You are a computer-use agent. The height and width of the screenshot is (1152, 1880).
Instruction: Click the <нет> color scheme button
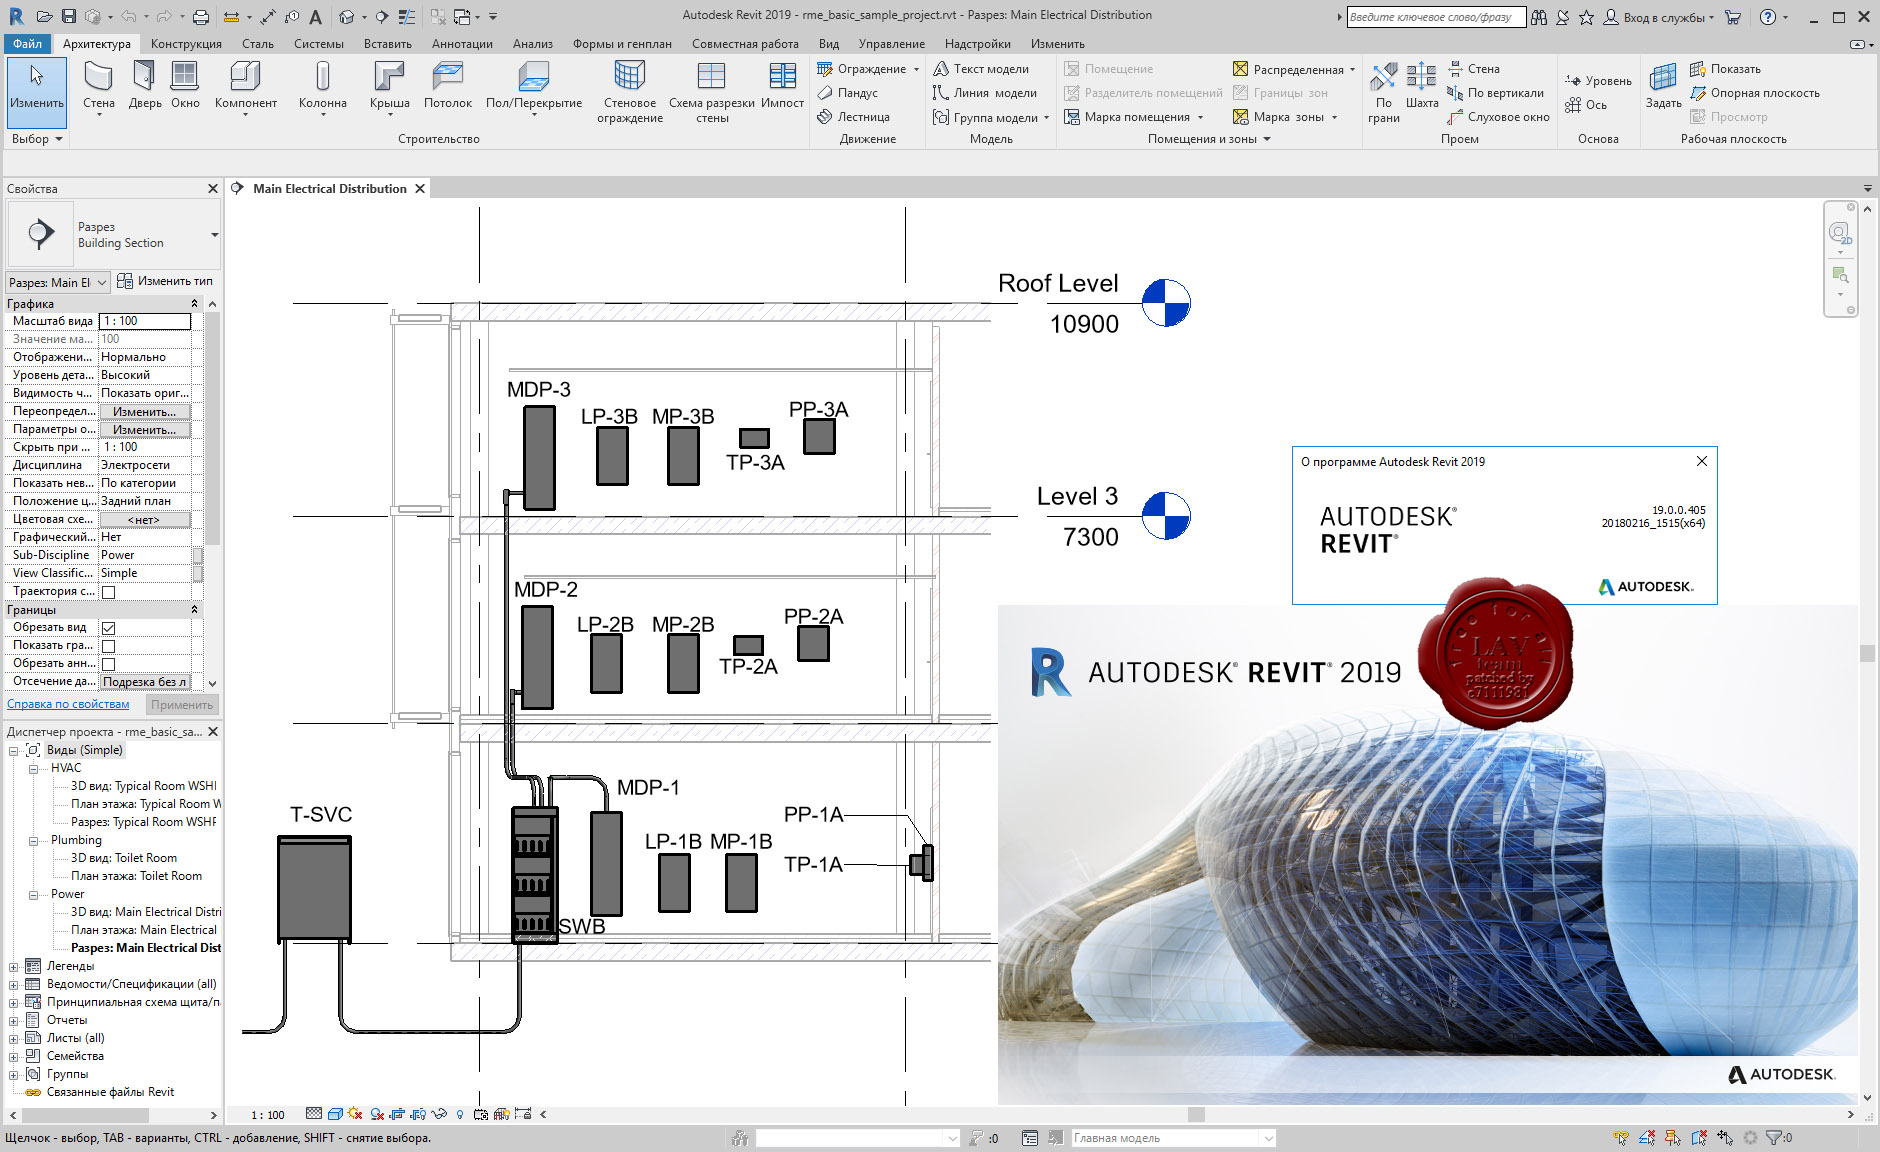coord(144,519)
